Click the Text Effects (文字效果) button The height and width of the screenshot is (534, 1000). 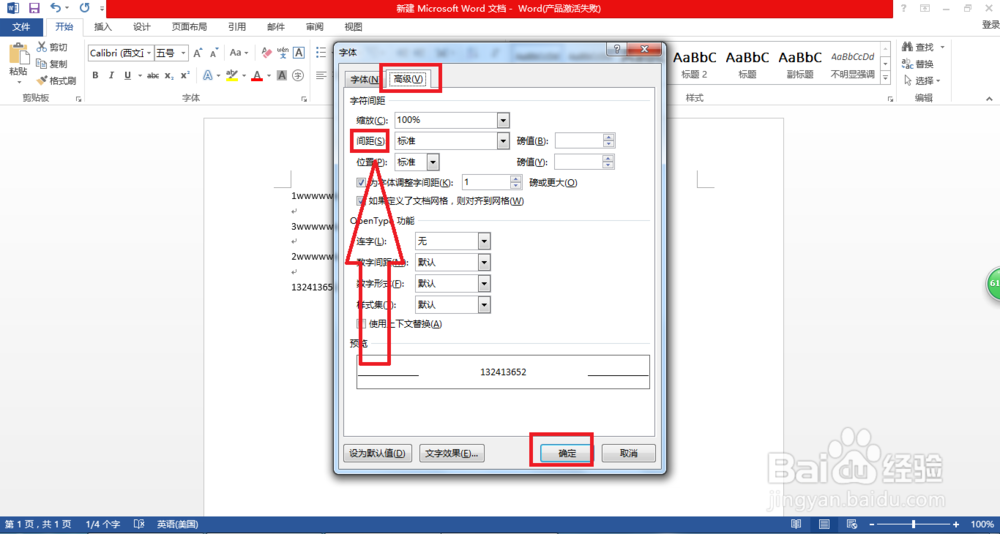[x=452, y=453]
